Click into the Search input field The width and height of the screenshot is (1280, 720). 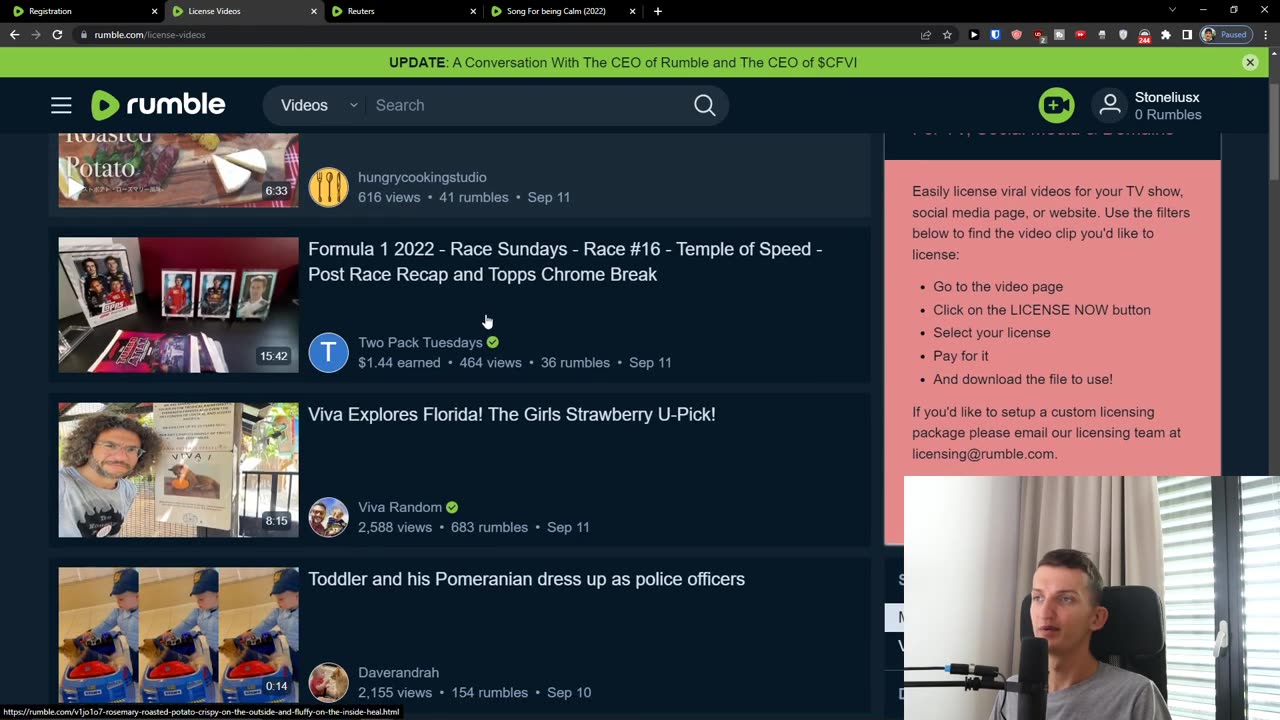tap(528, 105)
